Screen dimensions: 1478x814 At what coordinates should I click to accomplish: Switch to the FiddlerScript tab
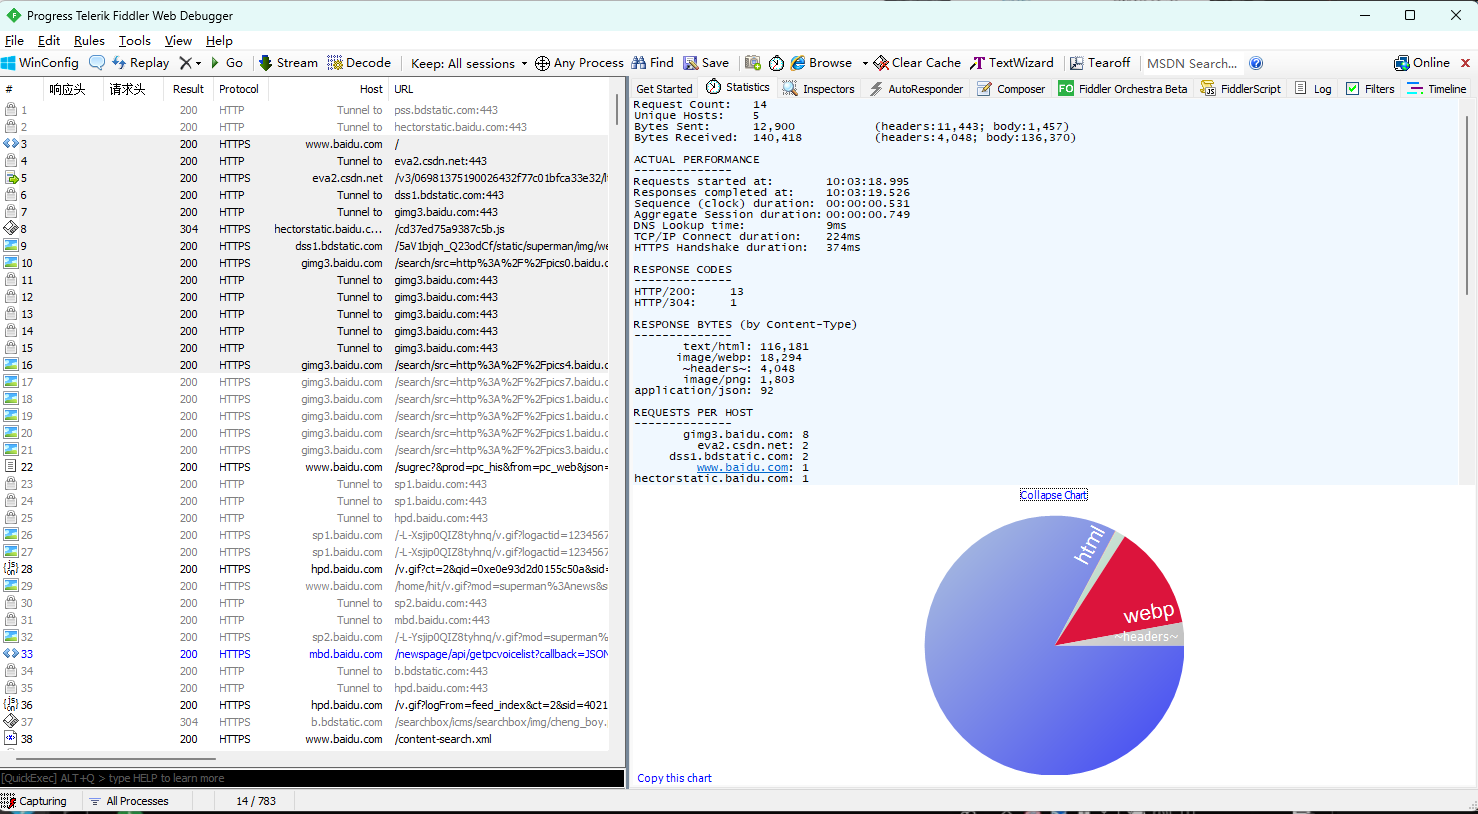click(x=1241, y=89)
